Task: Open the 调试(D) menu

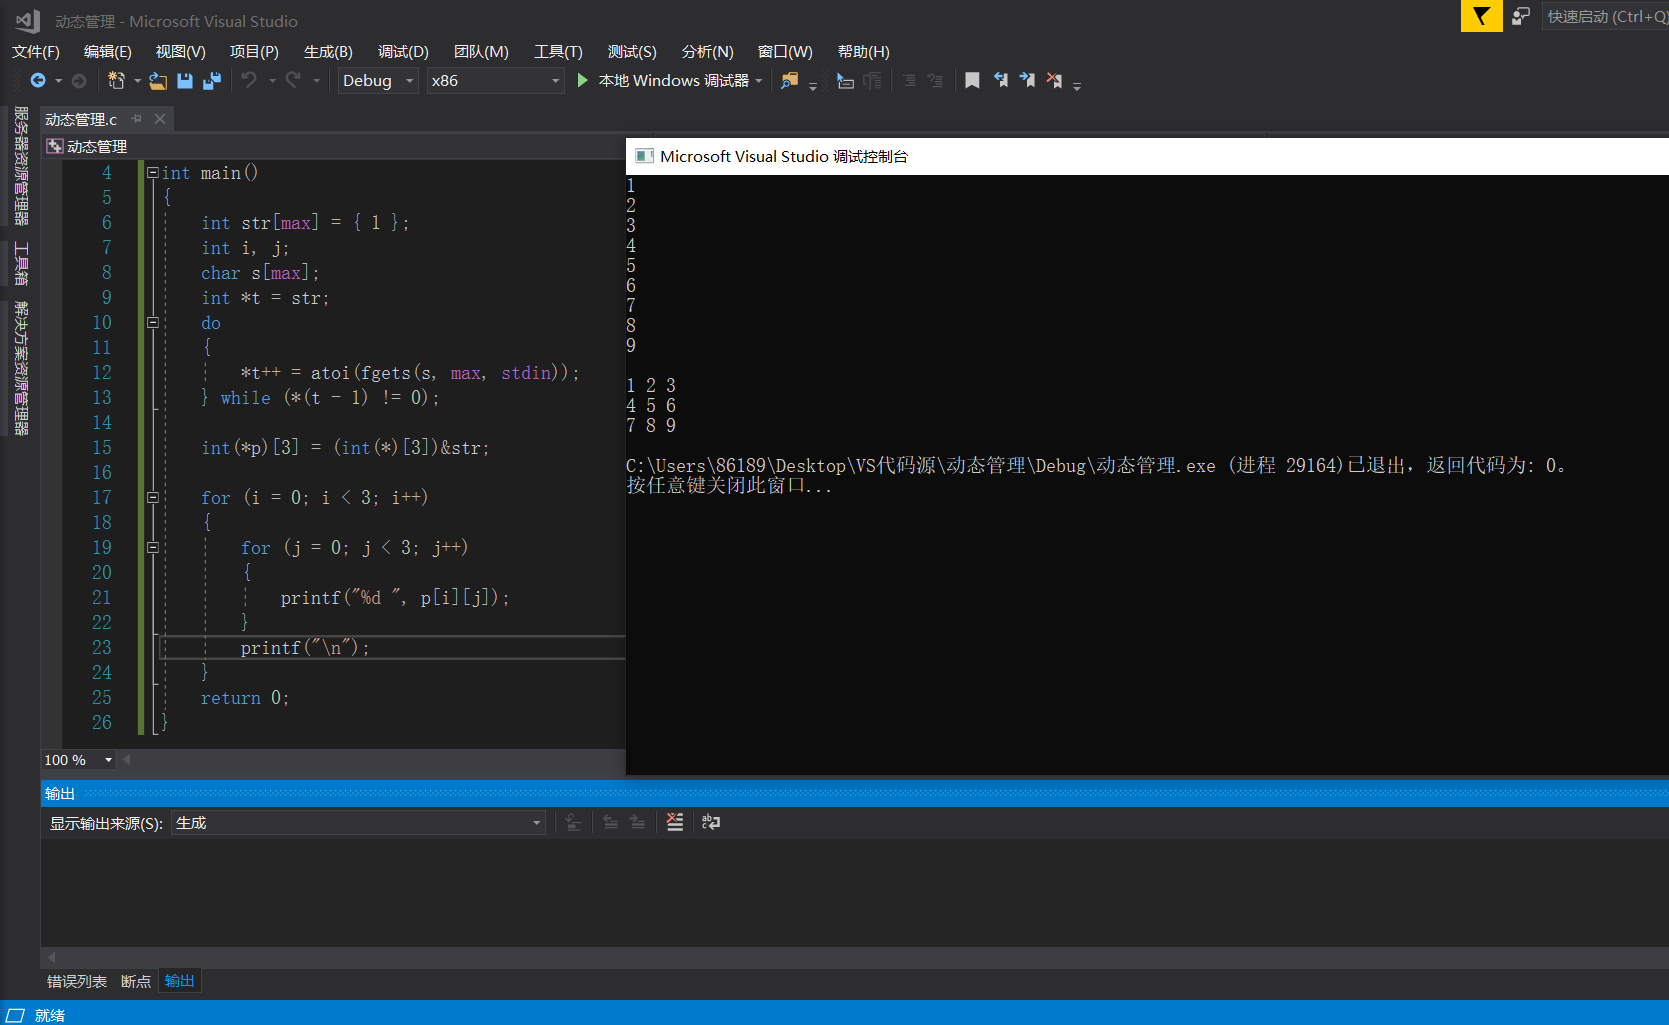Action: pos(403,52)
